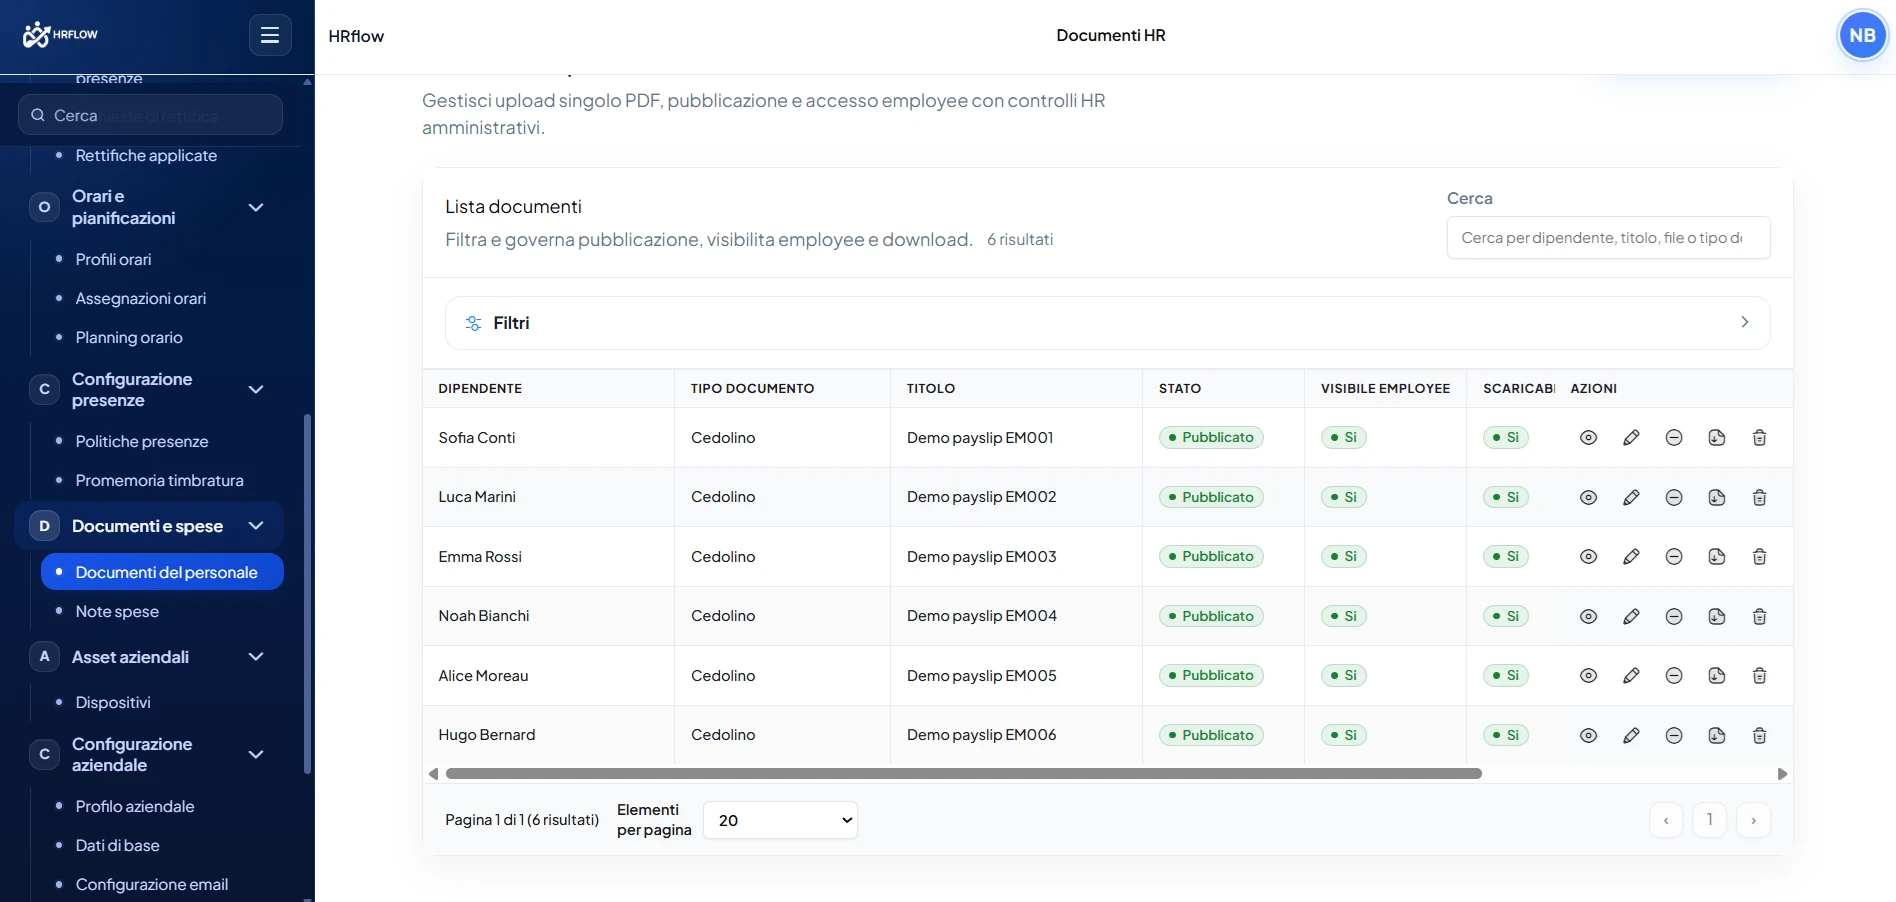View Noah Bianchi's payslip with eye icon
Viewport: 1896px width, 902px height.
[x=1588, y=617]
